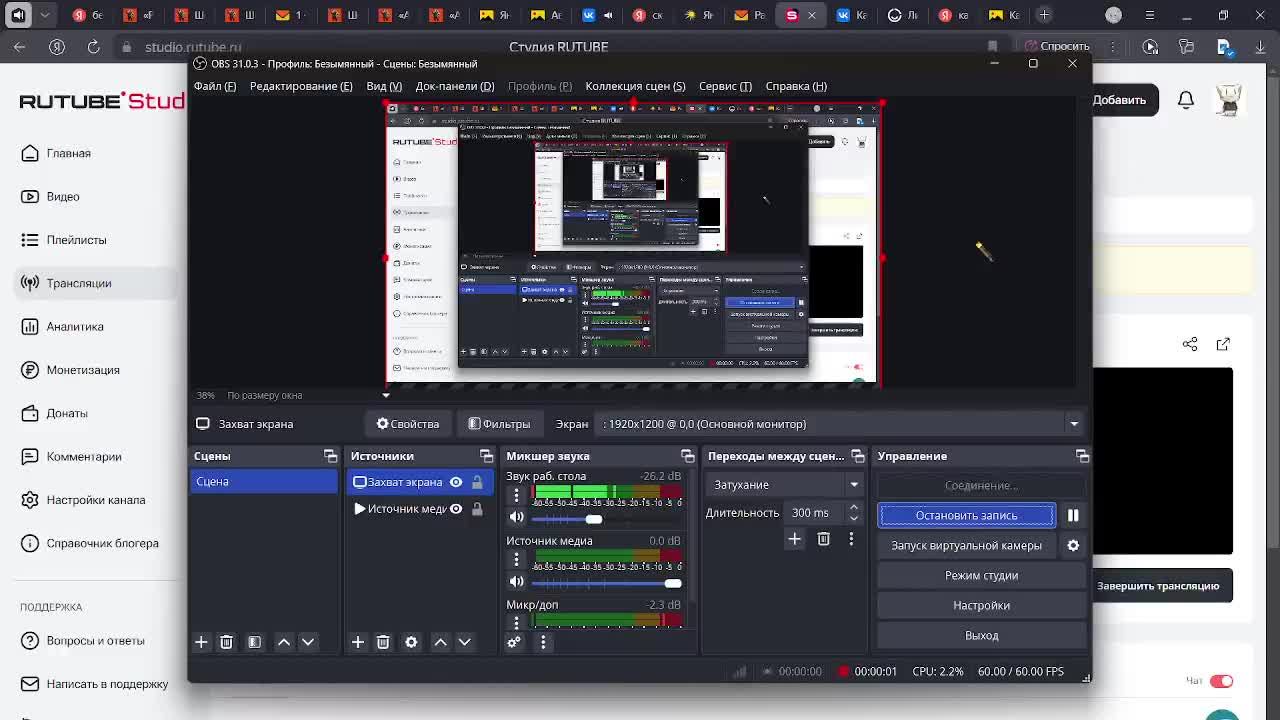This screenshot has width=1280, height=720.
Task: Hide Захват экрана source via eye icon
Action: click(x=456, y=482)
